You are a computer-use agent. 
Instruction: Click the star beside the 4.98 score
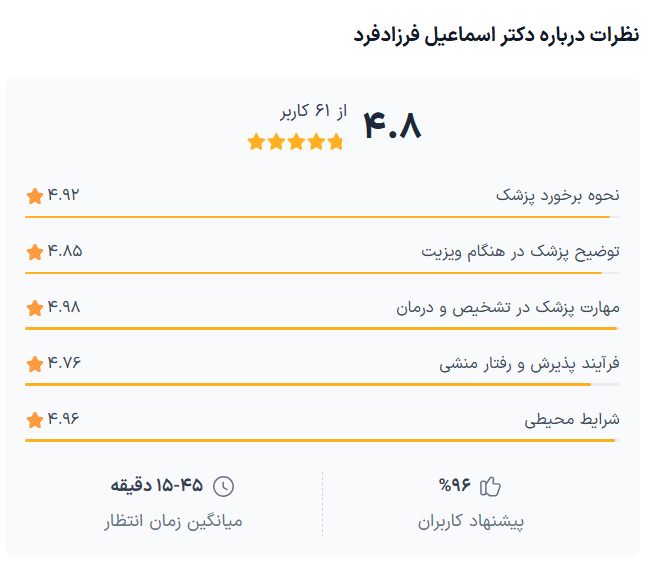coord(35,307)
